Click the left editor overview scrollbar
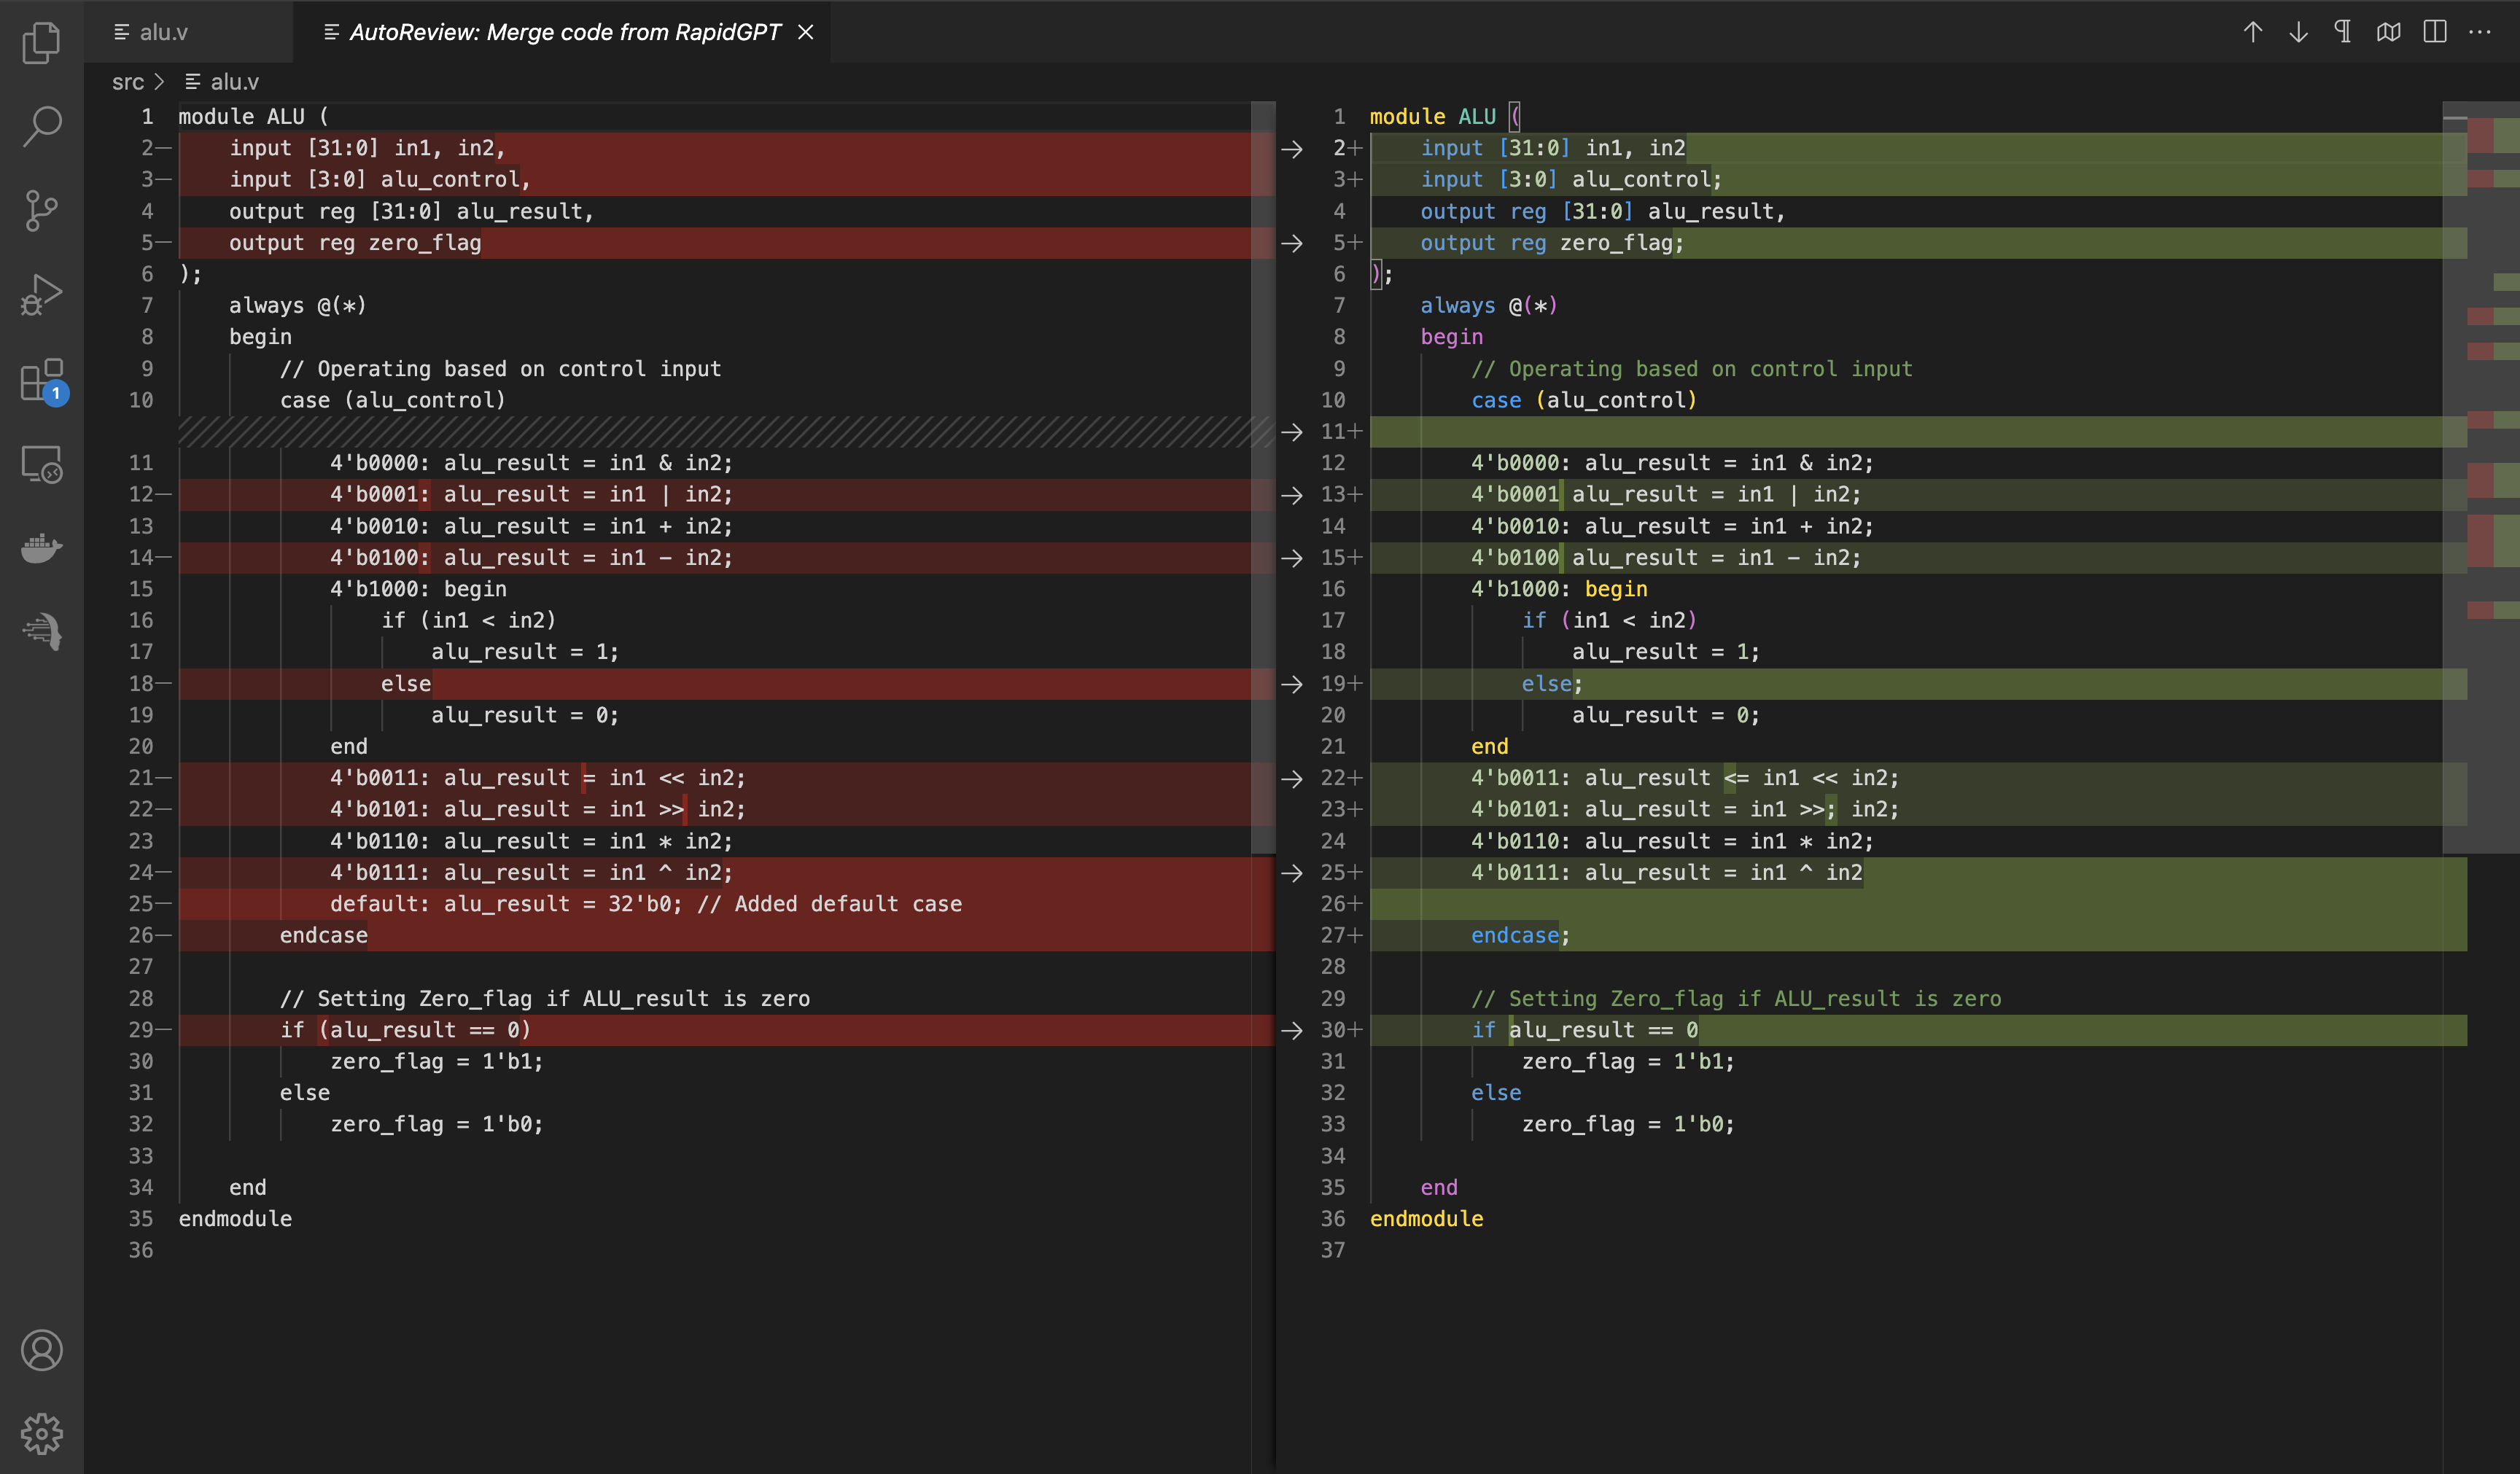The image size is (2520, 1474). (1263, 478)
